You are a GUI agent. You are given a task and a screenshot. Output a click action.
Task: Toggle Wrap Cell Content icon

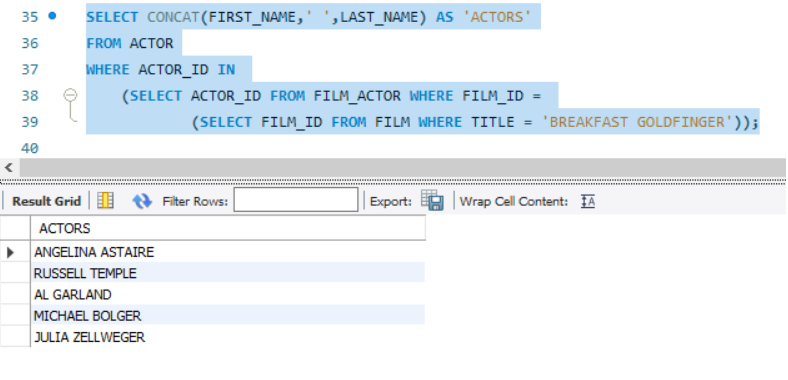pos(587,201)
